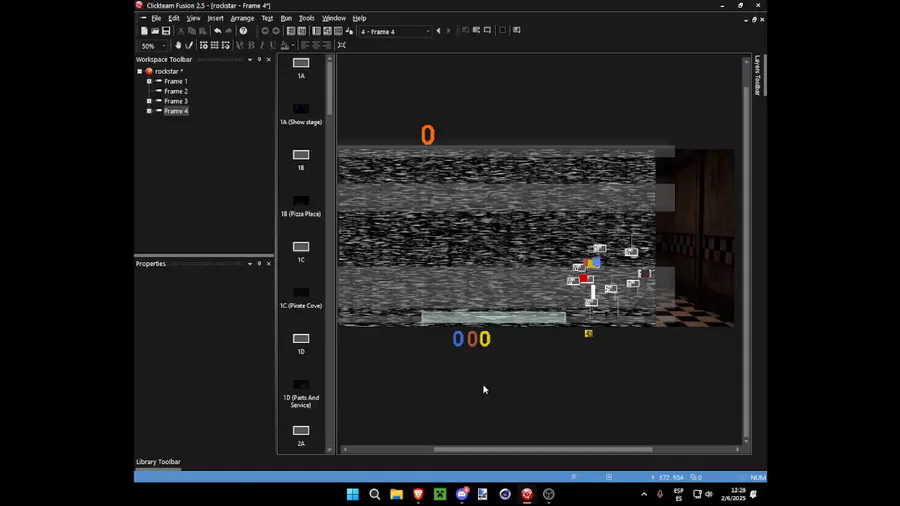Select the 1D (Parts And Service) object

tap(301, 393)
